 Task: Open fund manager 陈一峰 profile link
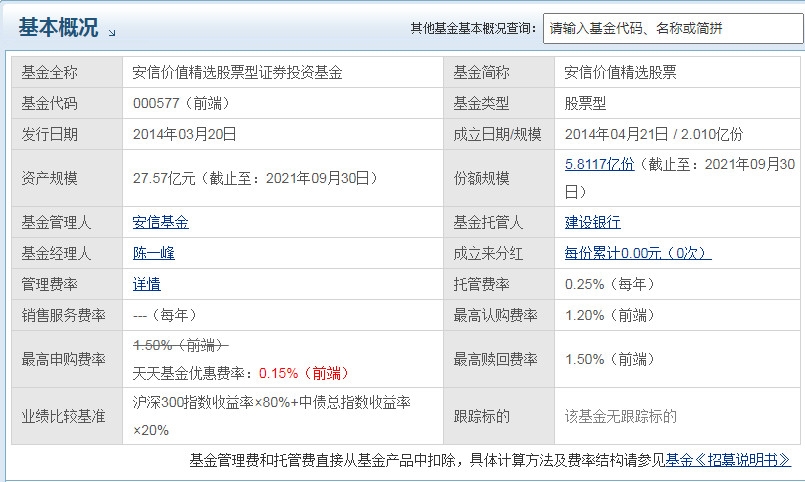click(153, 253)
